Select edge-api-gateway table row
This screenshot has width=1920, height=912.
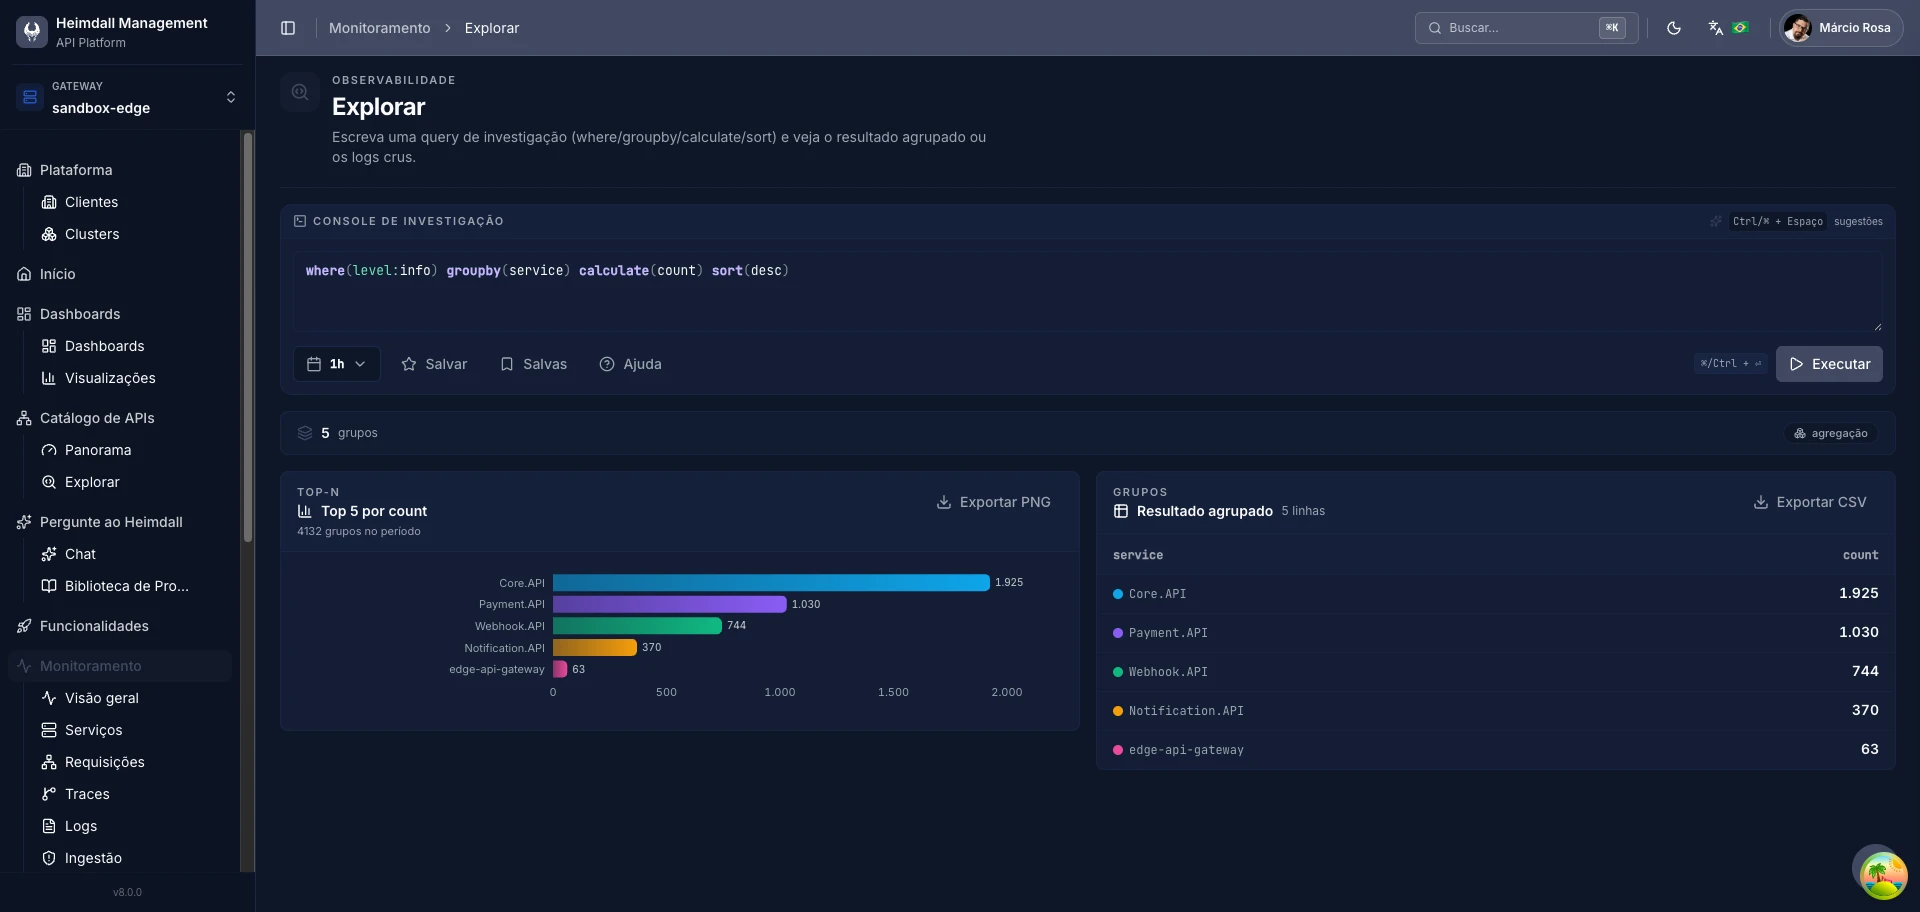tap(1496, 750)
